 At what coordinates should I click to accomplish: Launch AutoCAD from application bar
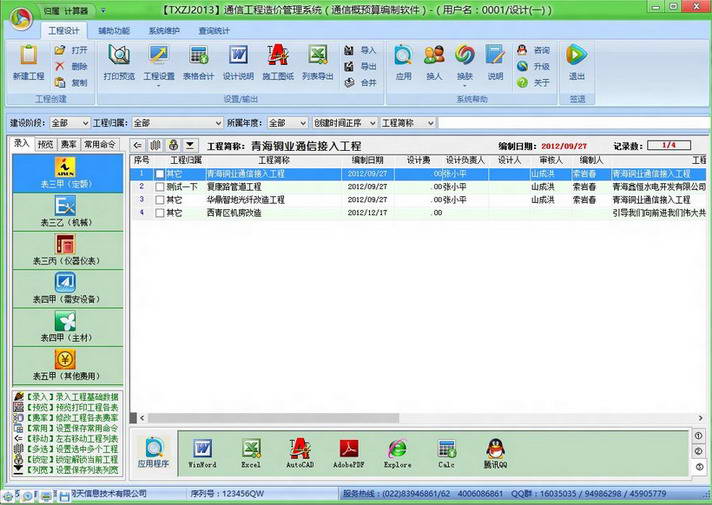click(300, 449)
